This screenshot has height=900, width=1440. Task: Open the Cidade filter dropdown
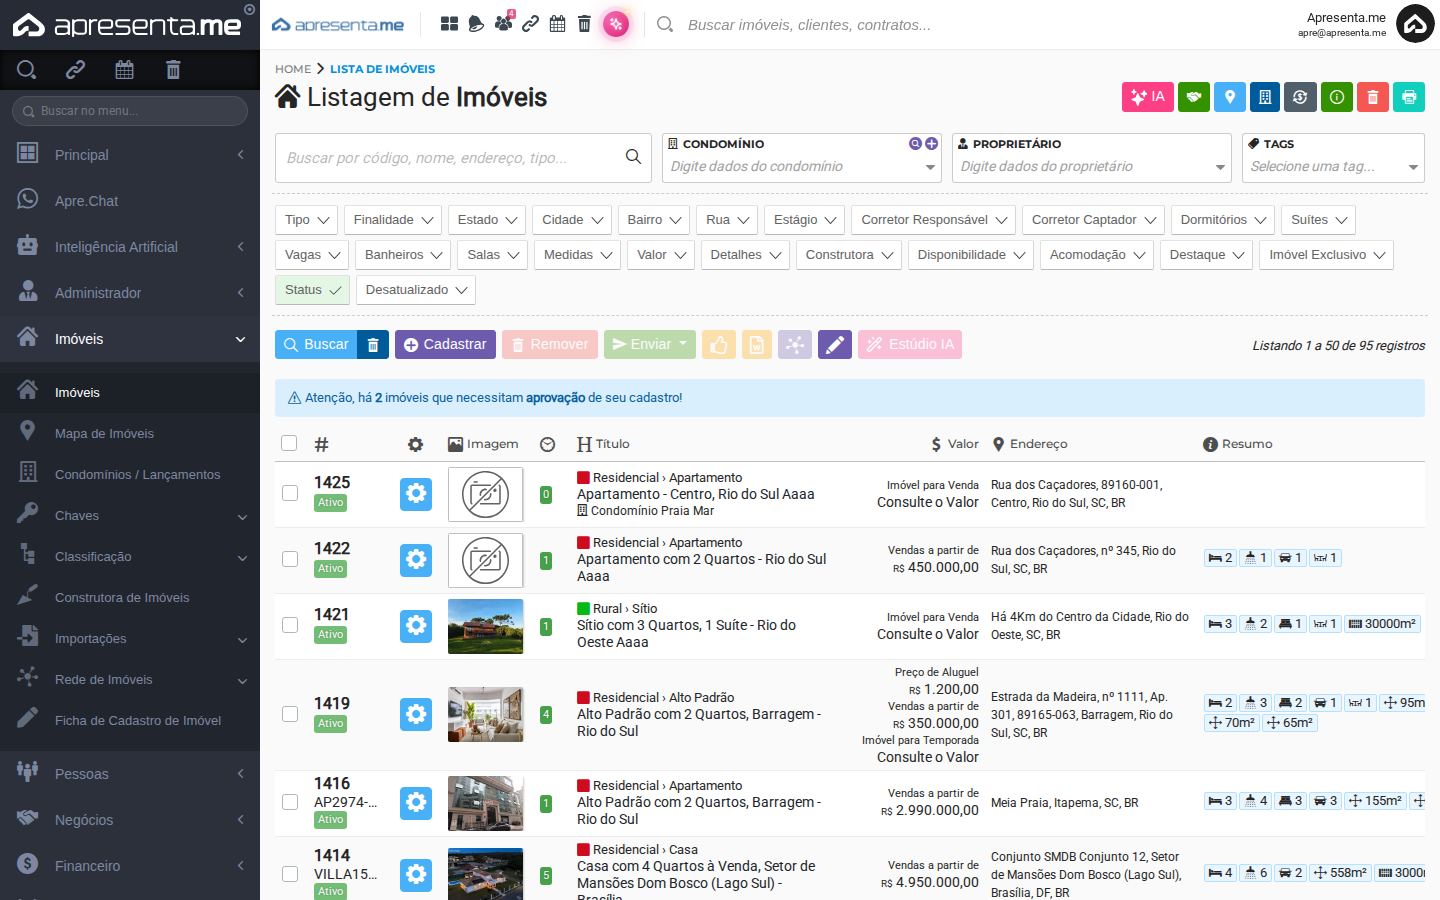[573, 220]
